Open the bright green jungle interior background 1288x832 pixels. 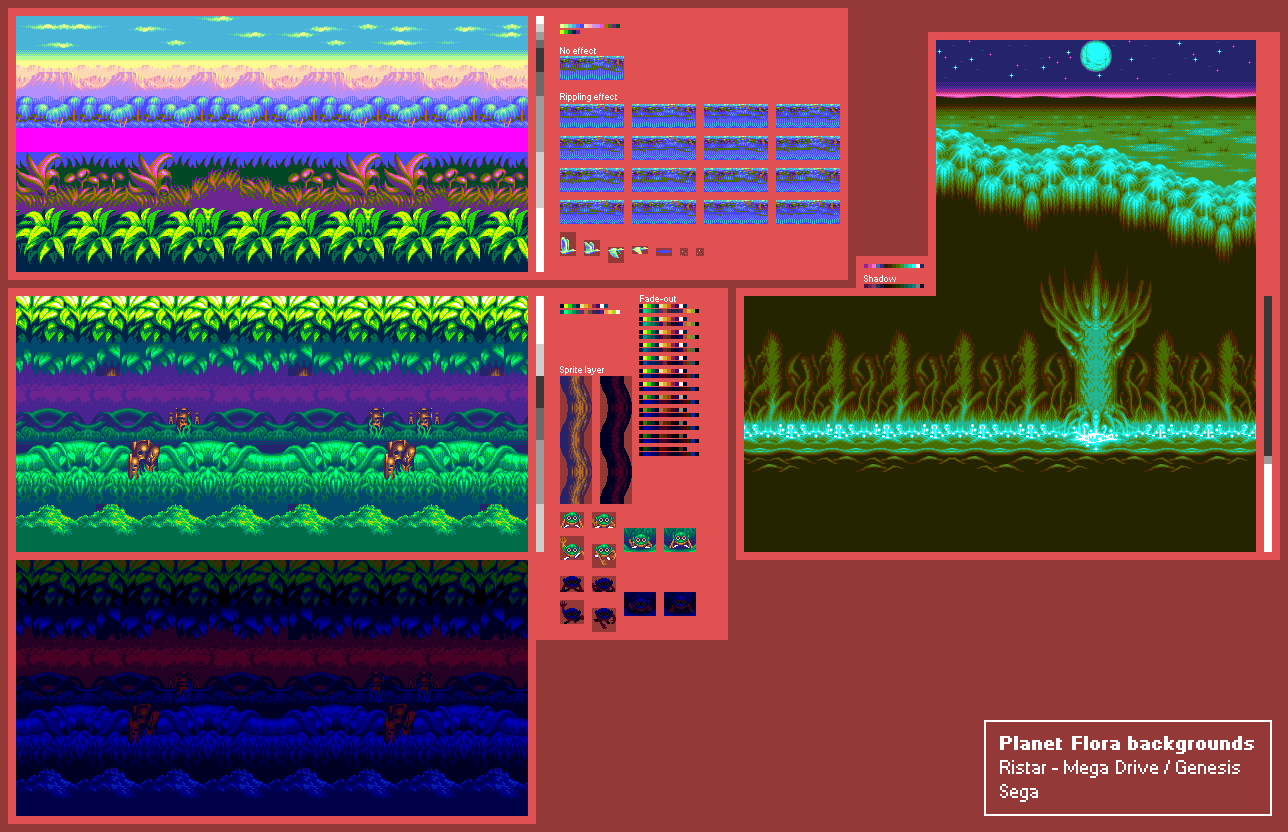point(272,424)
